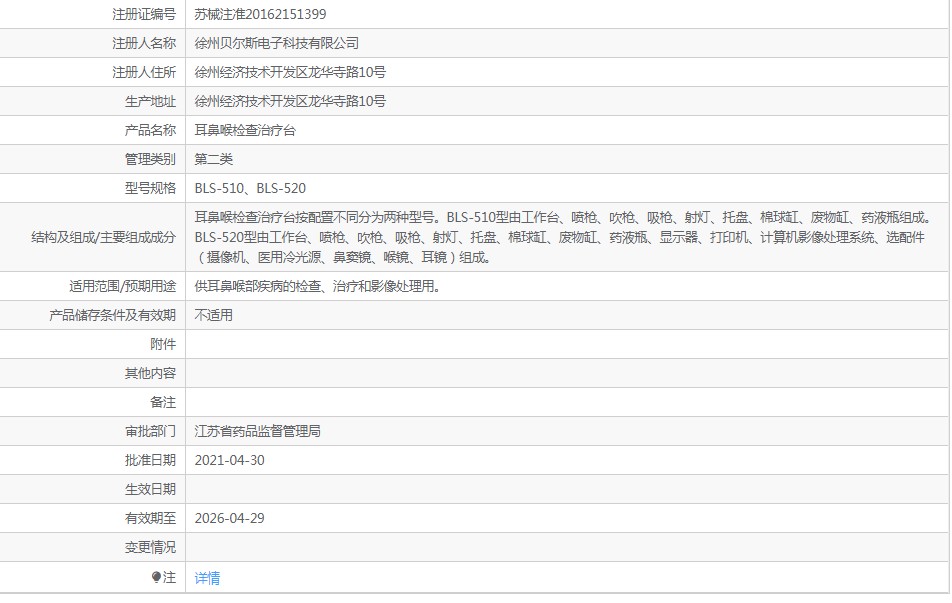Image resolution: width=952 pixels, height=603 pixels.
Task: Click the bulb icon next to 注
Action: tap(156, 577)
